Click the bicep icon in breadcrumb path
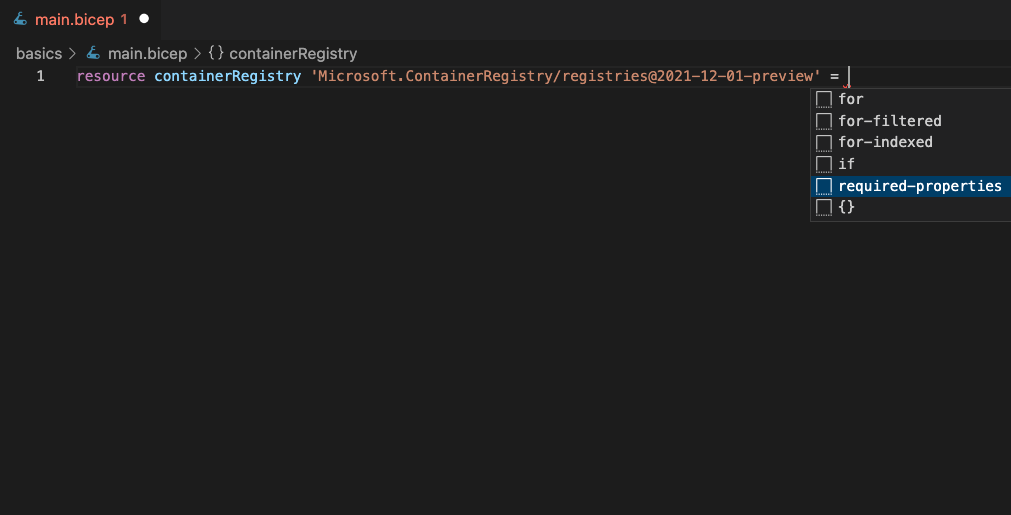Viewport: 1011px width, 515px height. point(93,53)
